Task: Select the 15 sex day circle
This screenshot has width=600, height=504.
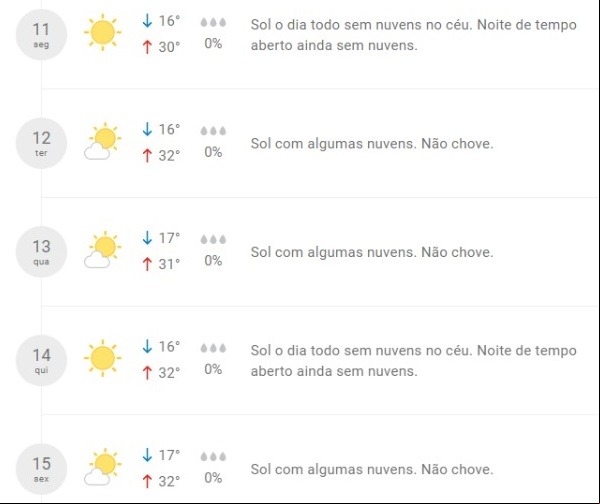Action: 41,469
